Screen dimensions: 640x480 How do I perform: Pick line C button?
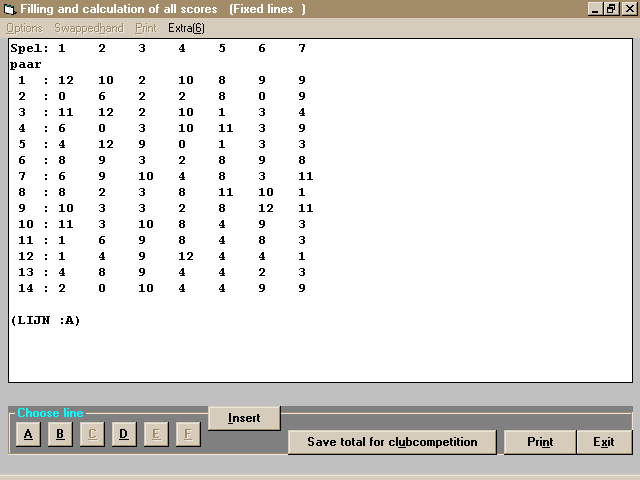coord(92,434)
